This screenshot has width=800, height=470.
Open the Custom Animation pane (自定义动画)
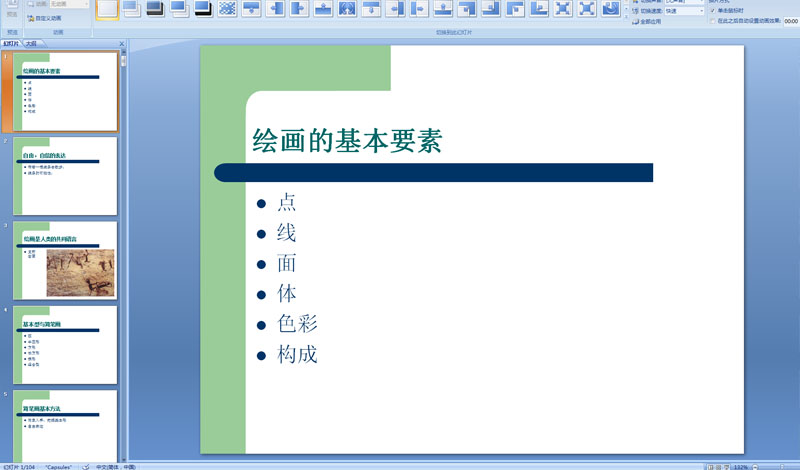[44, 18]
